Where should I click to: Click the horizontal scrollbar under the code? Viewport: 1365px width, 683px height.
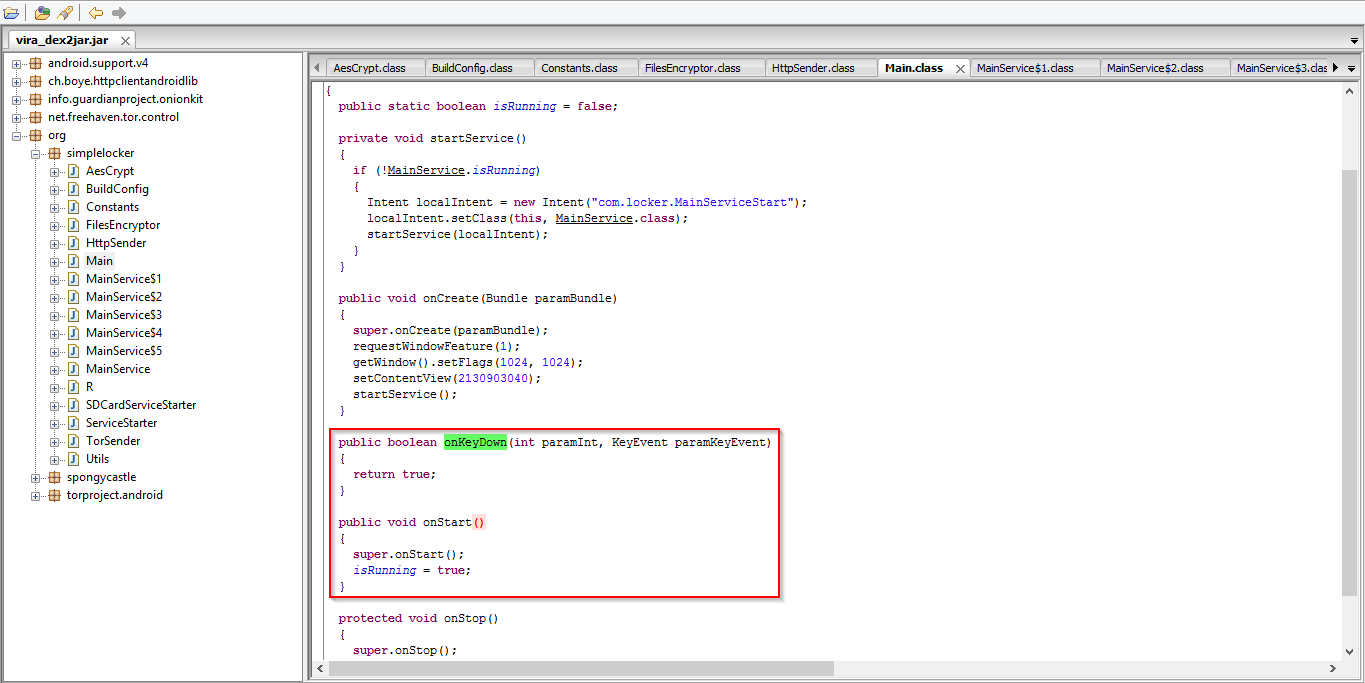[580, 668]
